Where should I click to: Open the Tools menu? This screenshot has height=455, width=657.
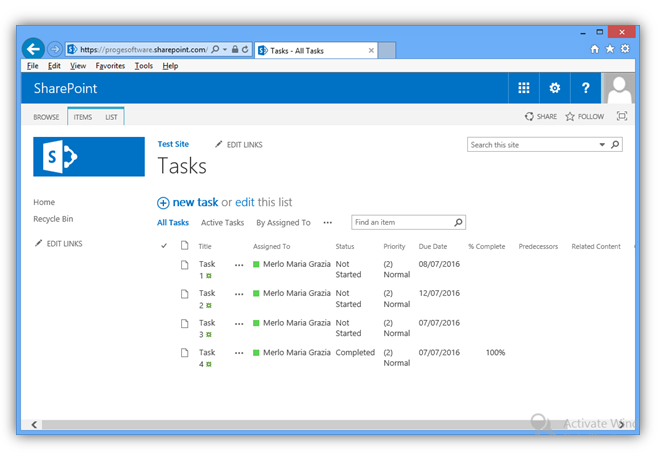tap(144, 66)
